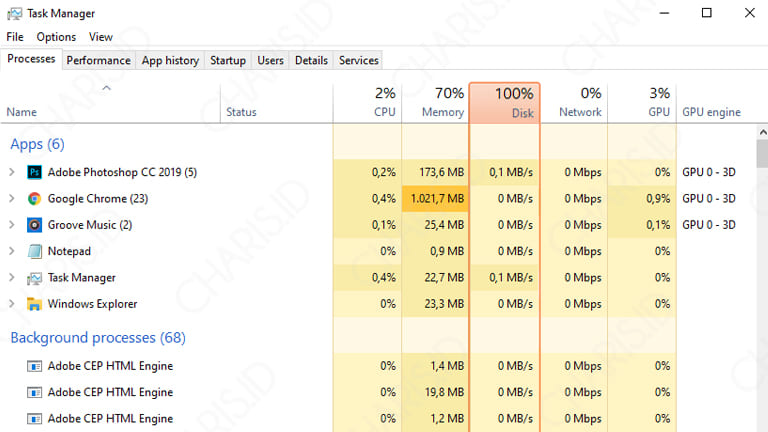Screen dimensions: 768x432
Task: Click the Groove Music icon
Action: click(x=34, y=225)
